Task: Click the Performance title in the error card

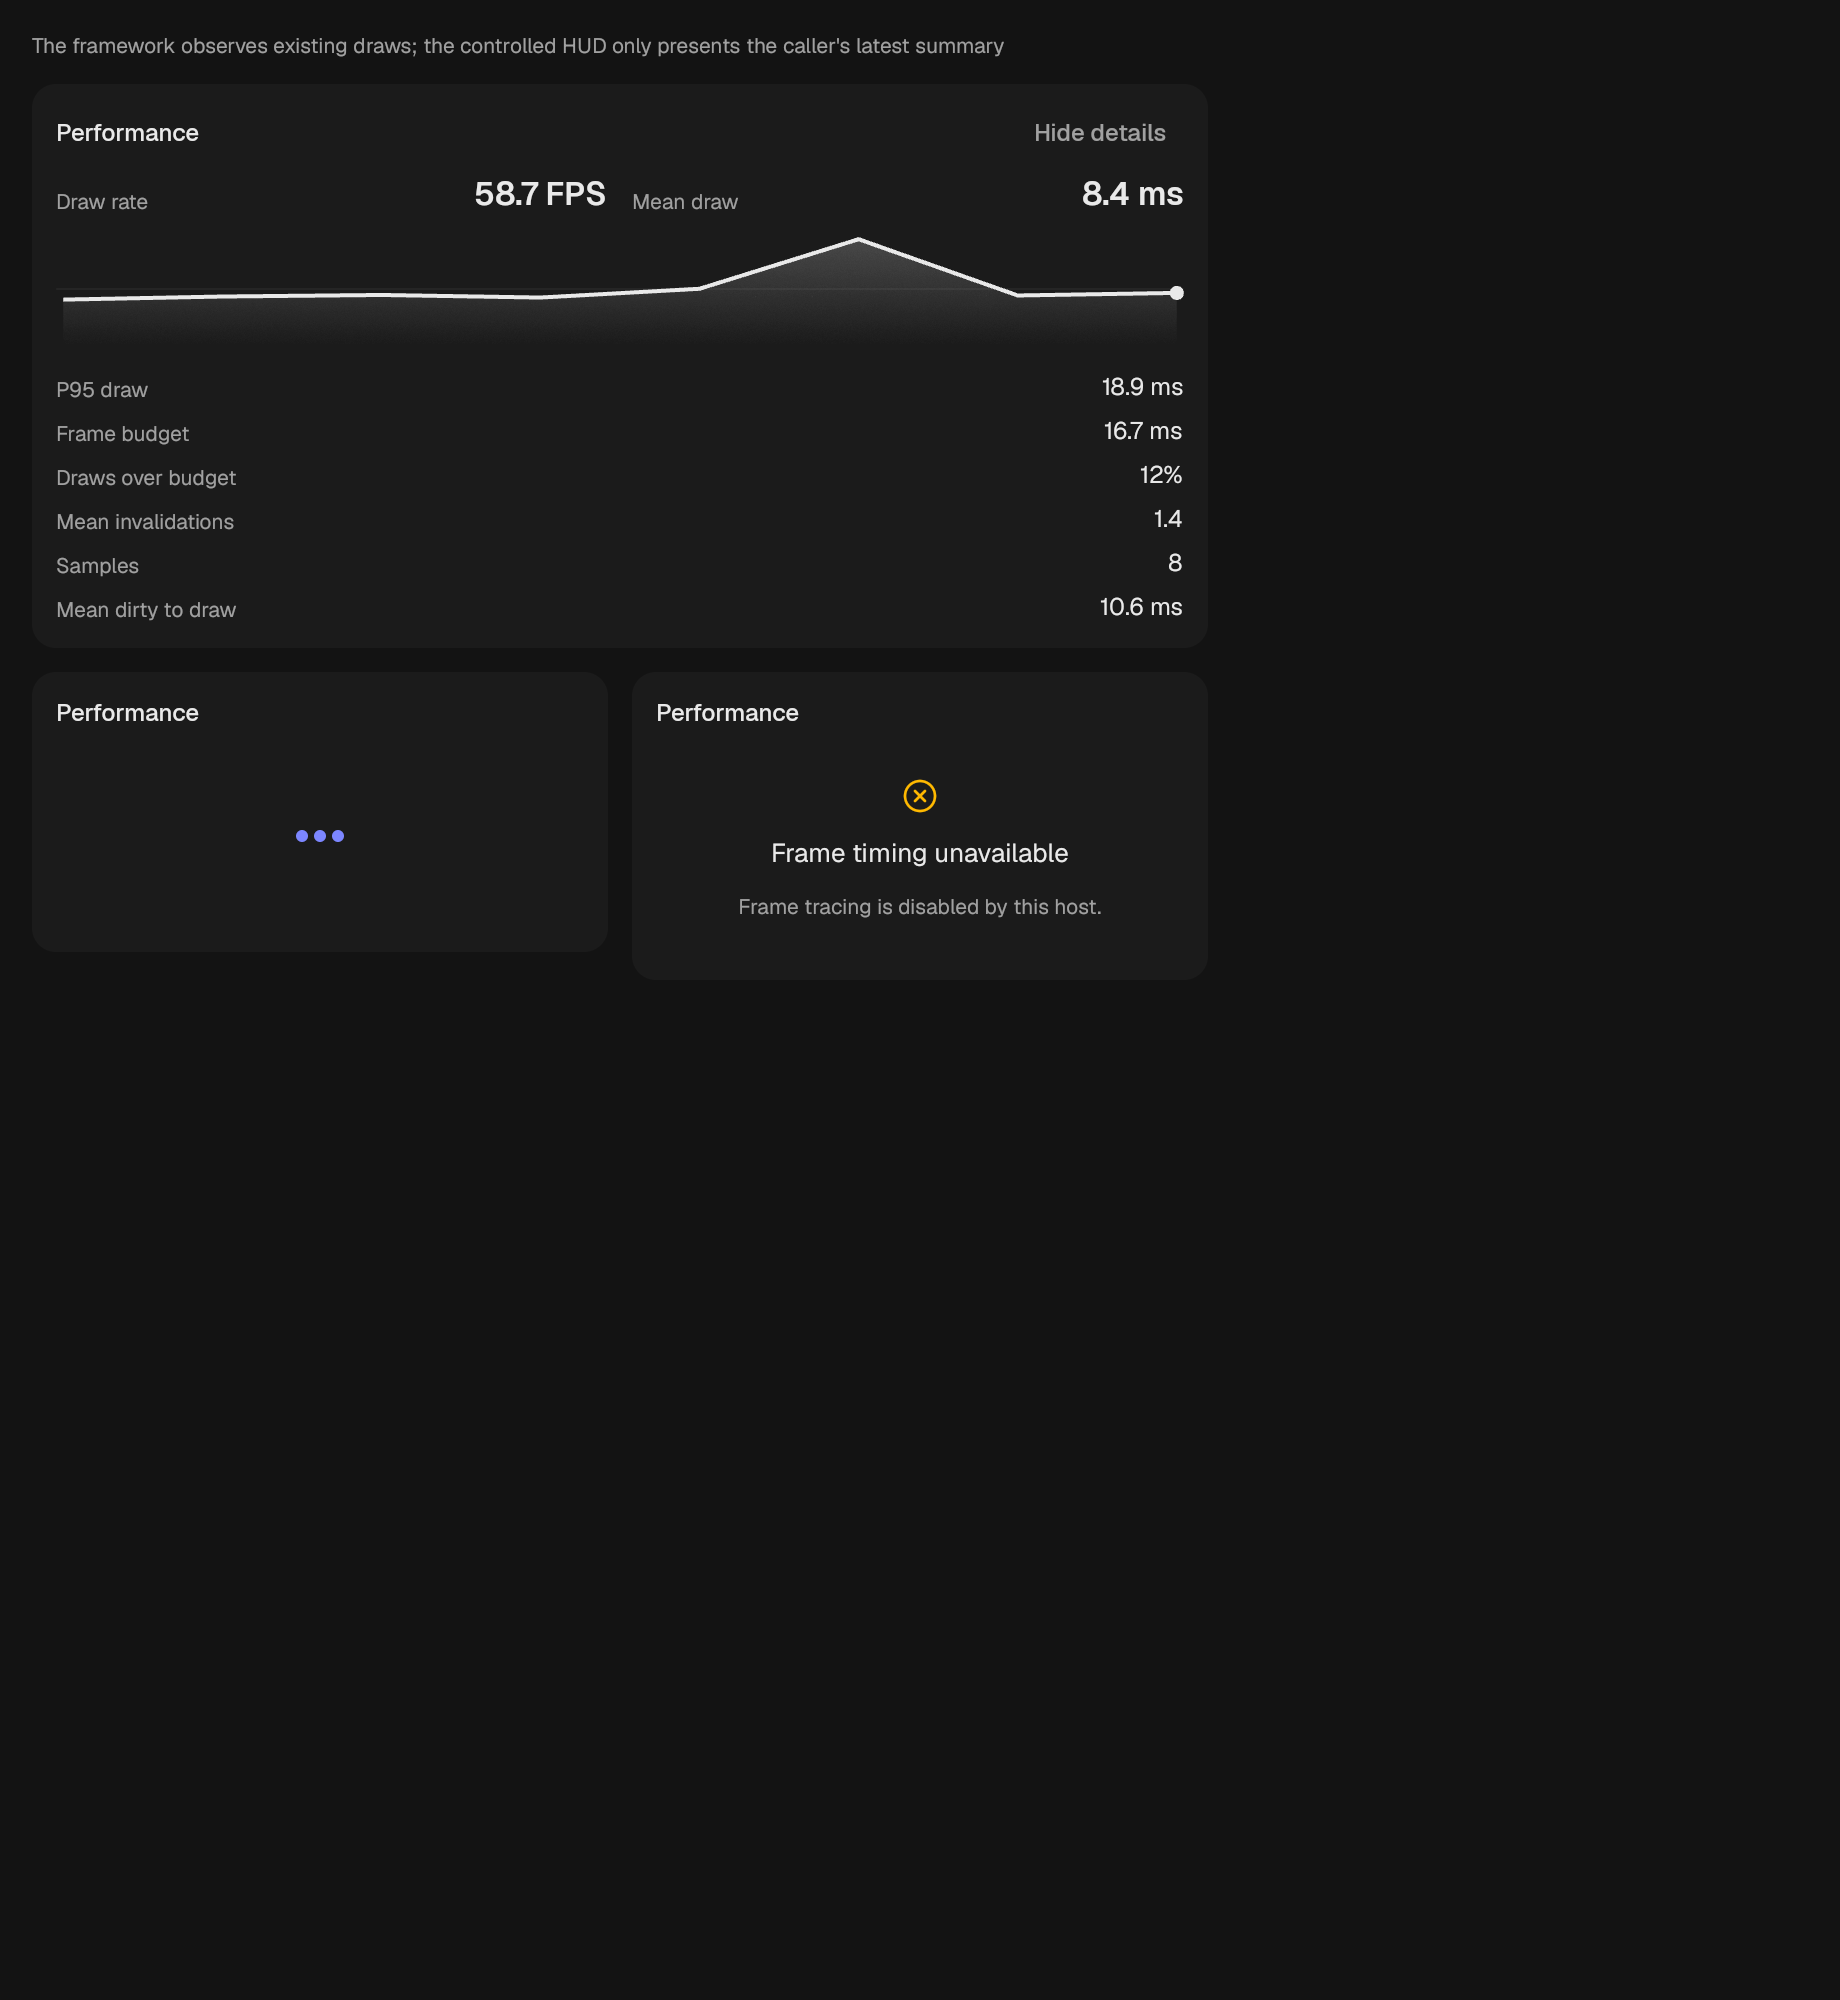Action: click(x=727, y=713)
